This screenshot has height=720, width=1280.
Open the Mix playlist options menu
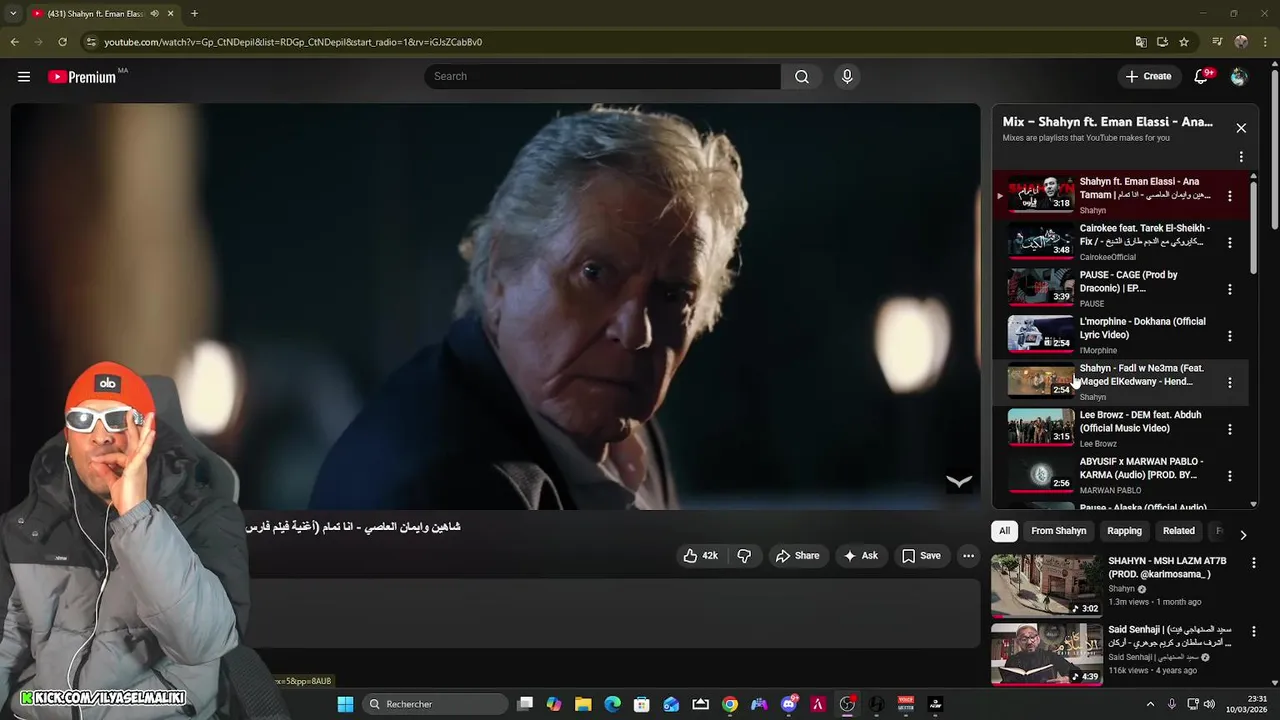click(x=1241, y=157)
